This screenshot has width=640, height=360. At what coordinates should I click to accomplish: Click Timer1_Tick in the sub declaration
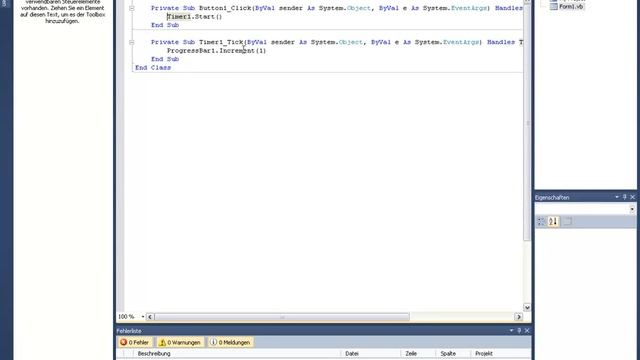pyautogui.click(x=221, y=42)
